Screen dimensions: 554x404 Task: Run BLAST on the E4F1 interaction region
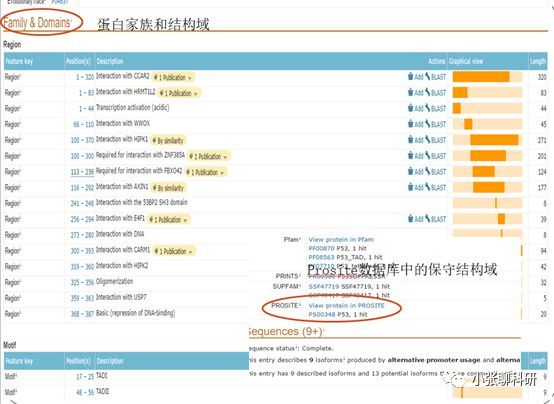click(x=436, y=219)
